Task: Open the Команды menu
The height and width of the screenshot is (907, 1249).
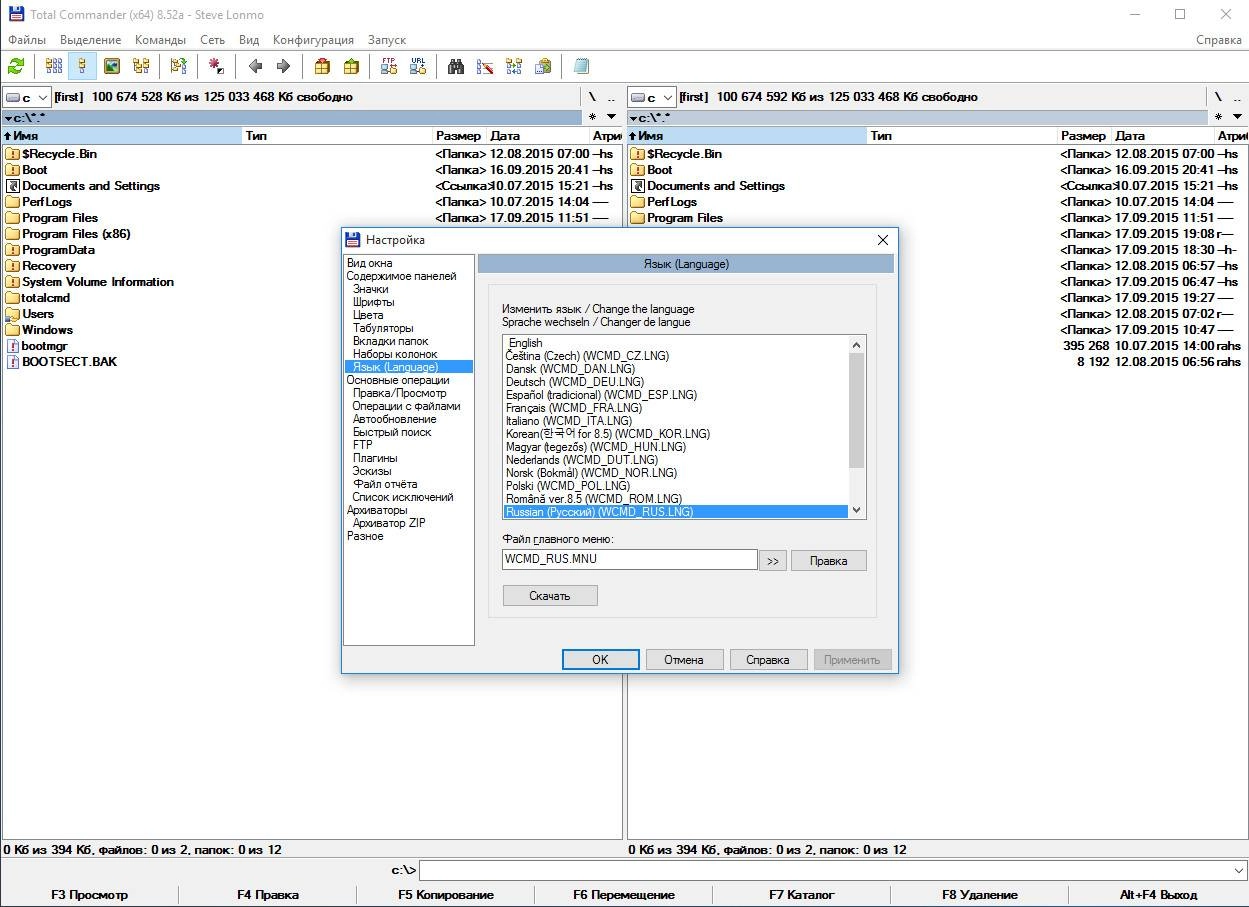Action: click(x=160, y=40)
